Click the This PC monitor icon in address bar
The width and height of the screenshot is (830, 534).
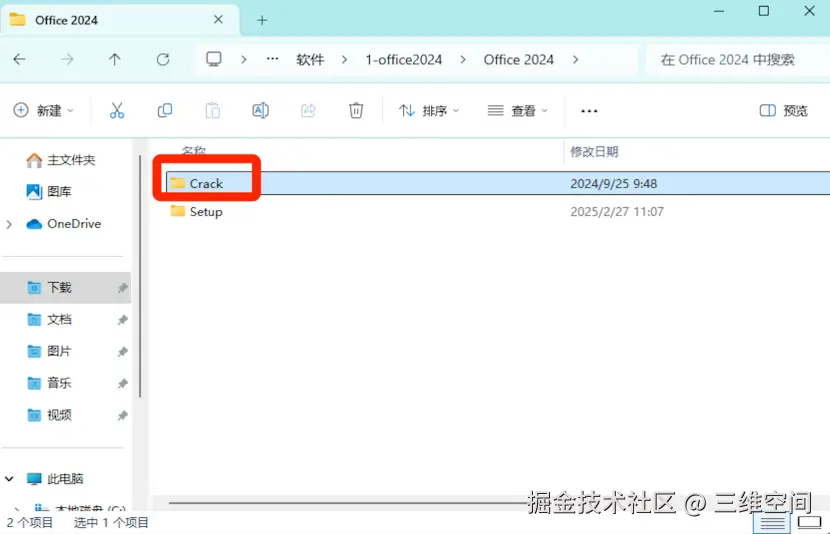pyautogui.click(x=214, y=59)
